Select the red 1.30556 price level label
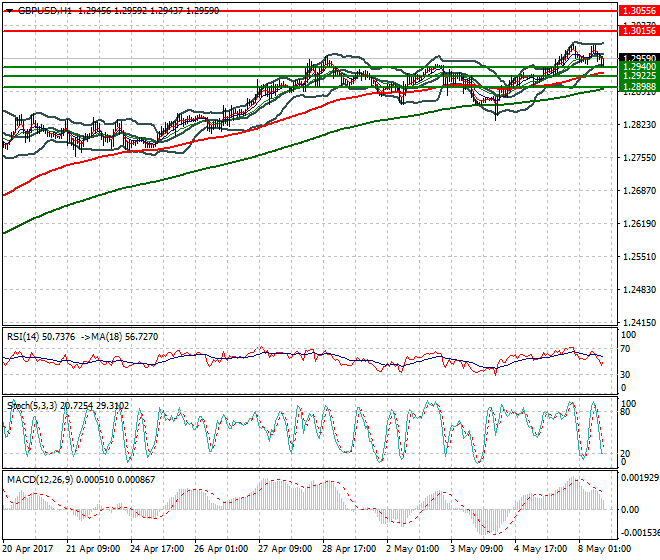Image resolution: width=660 pixels, height=560 pixels. pyautogui.click(x=639, y=11)
